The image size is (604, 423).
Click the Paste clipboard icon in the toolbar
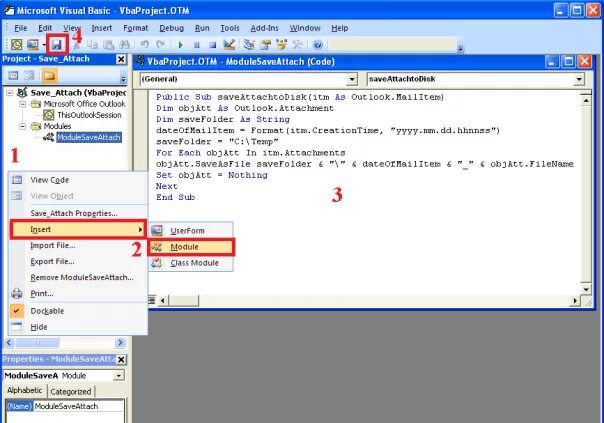point(109,45)
